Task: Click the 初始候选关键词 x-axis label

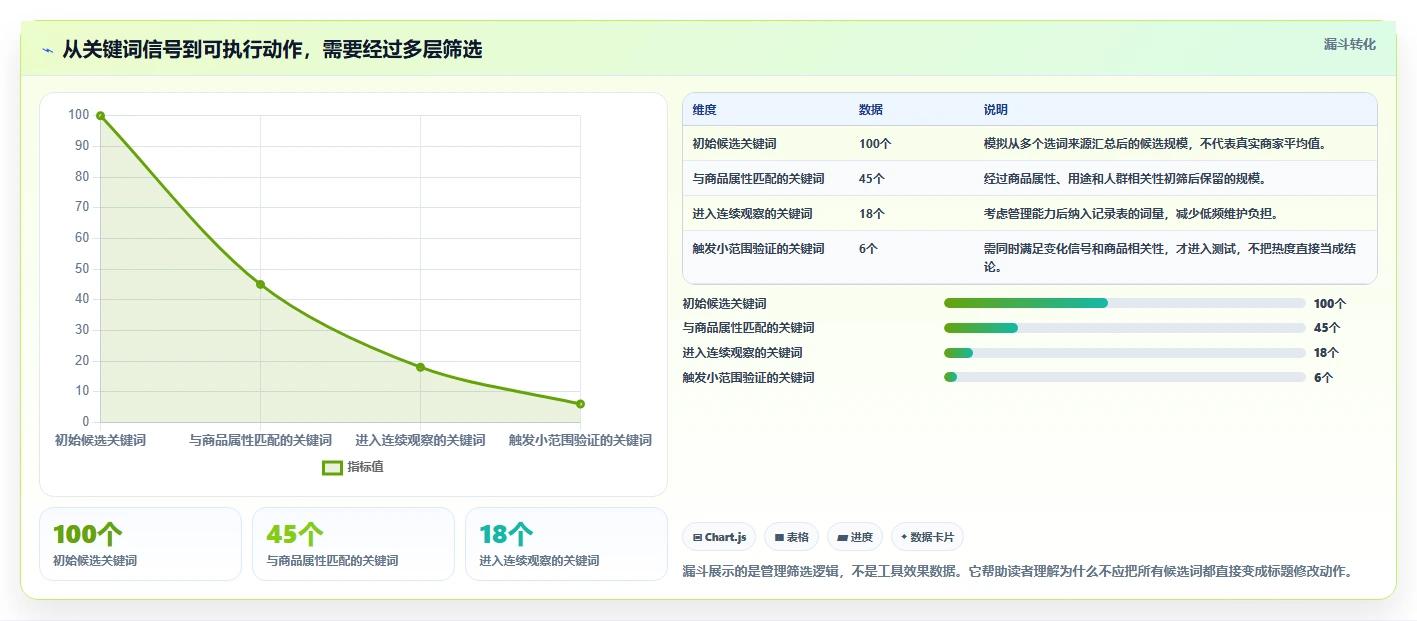Action: pos(100,440)
